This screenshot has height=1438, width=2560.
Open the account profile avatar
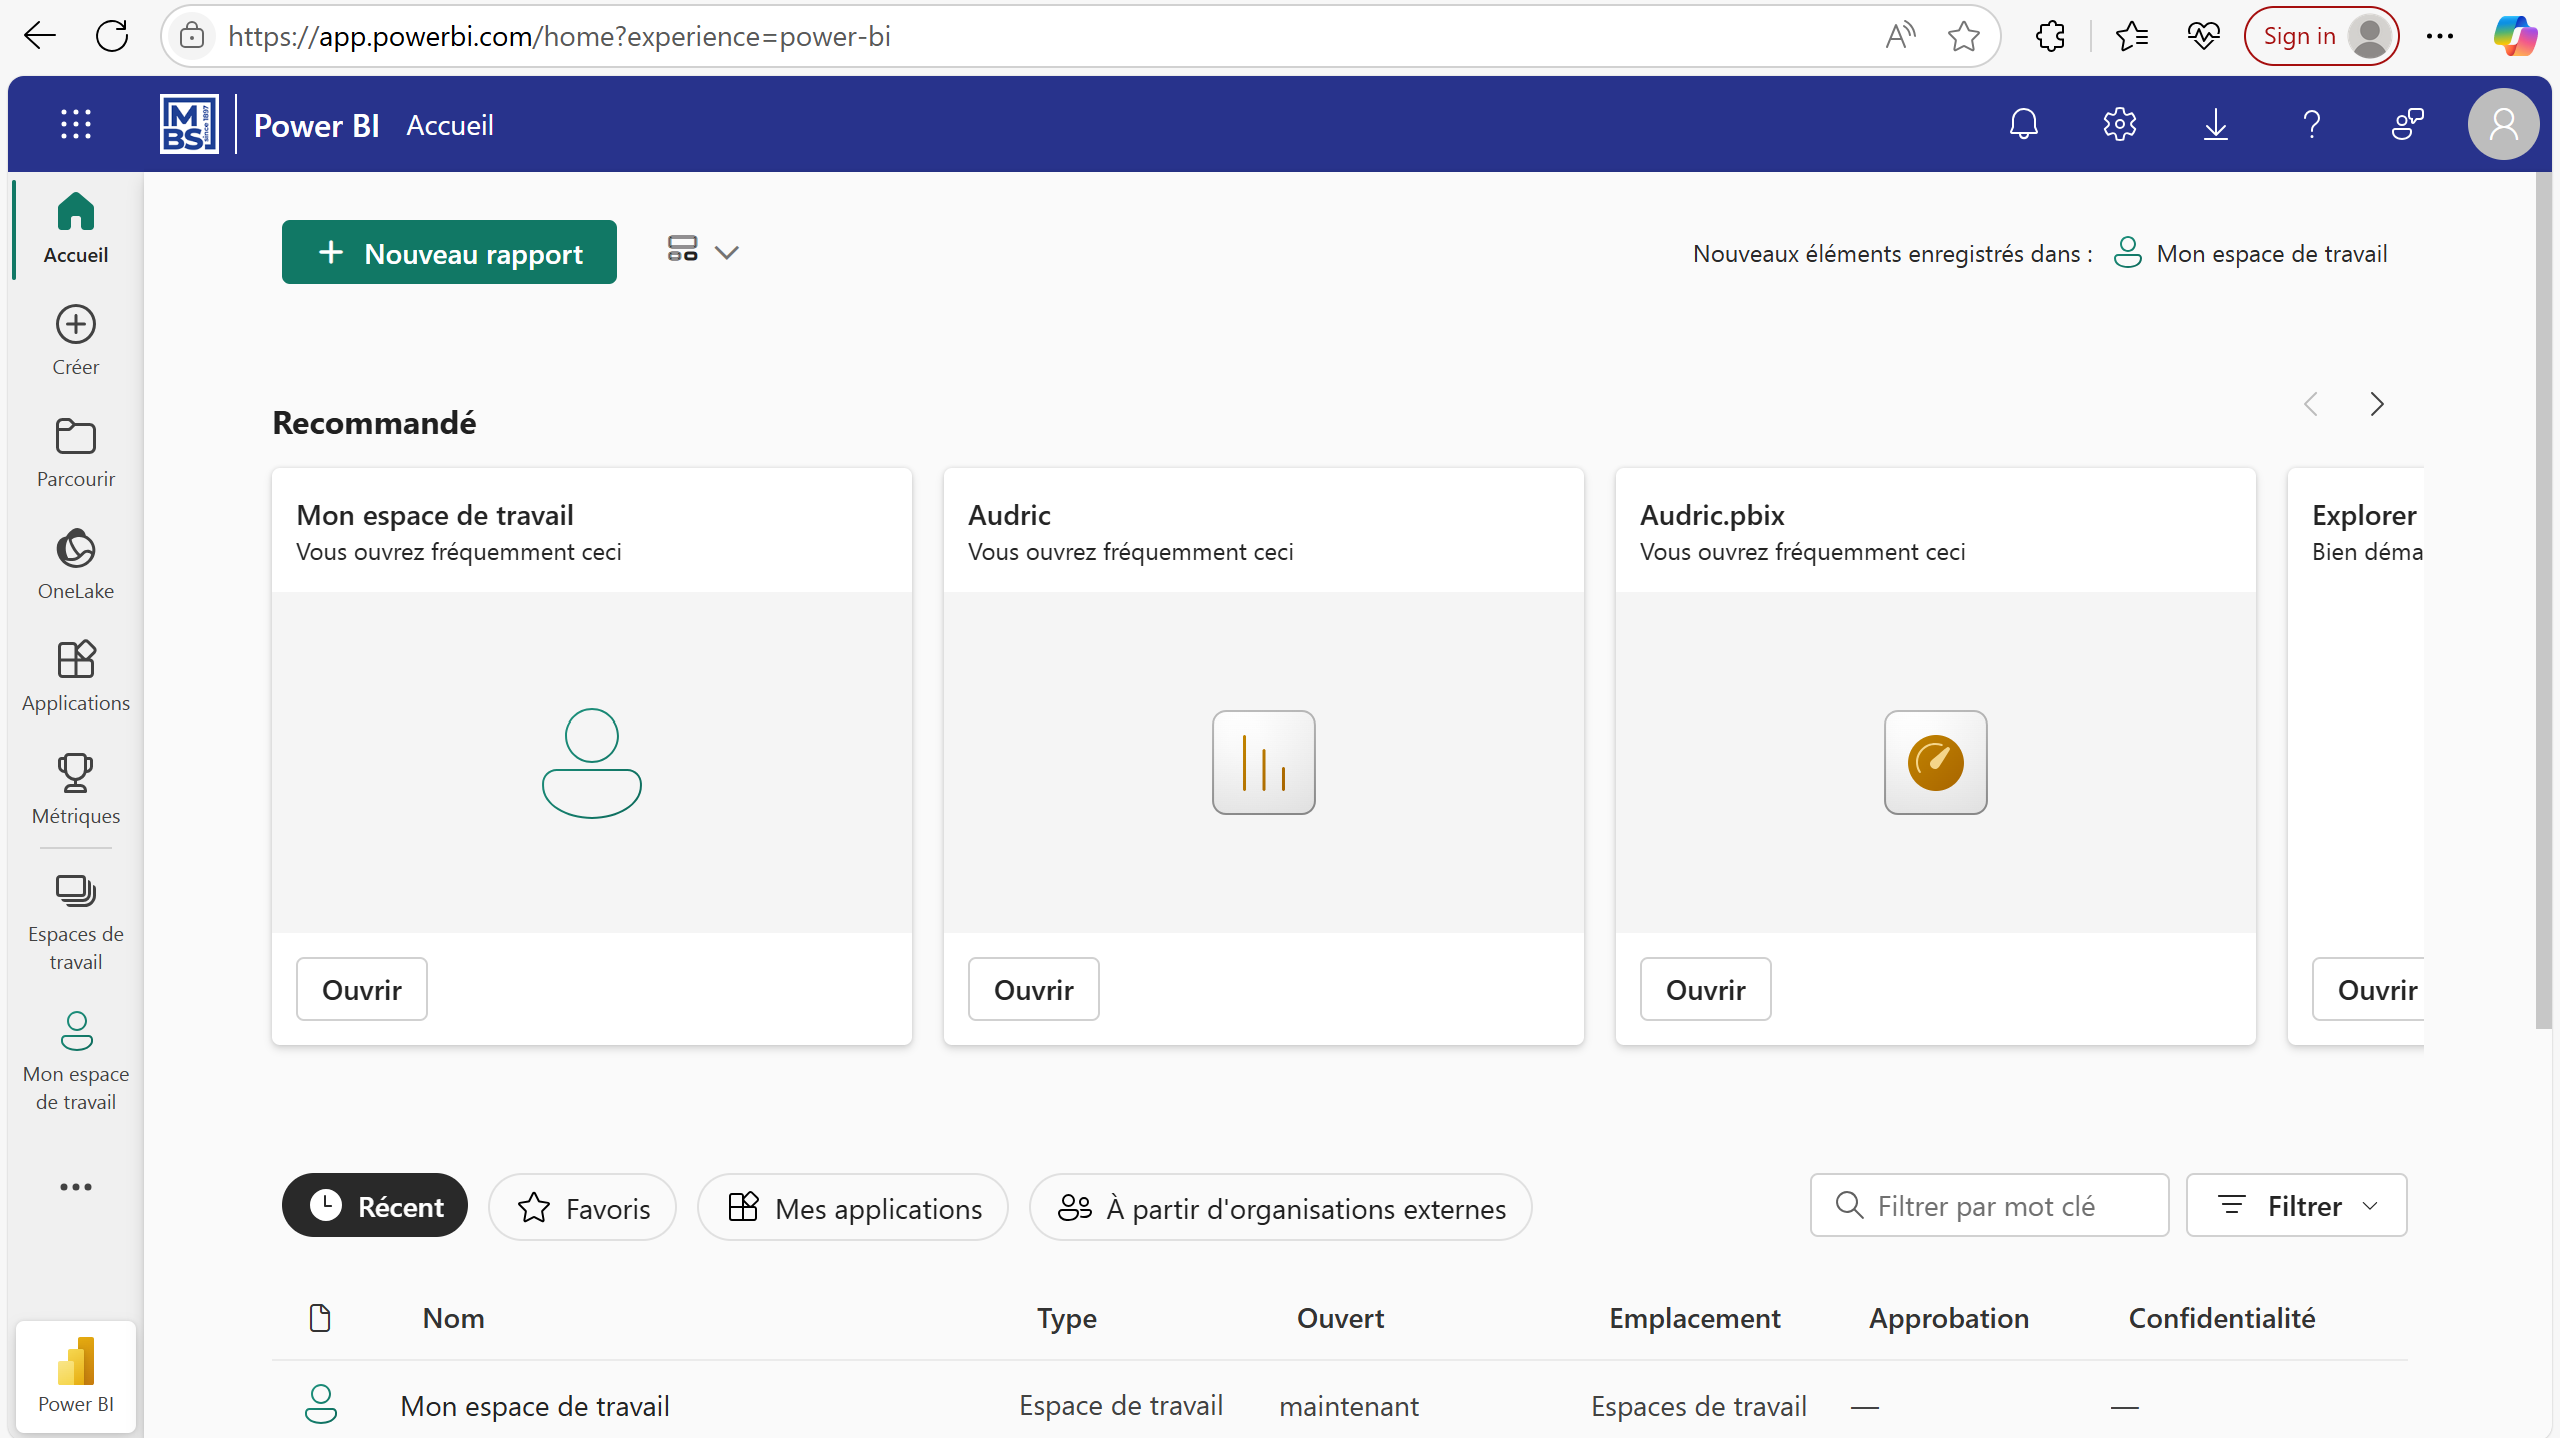click(x=2503, y=125)
